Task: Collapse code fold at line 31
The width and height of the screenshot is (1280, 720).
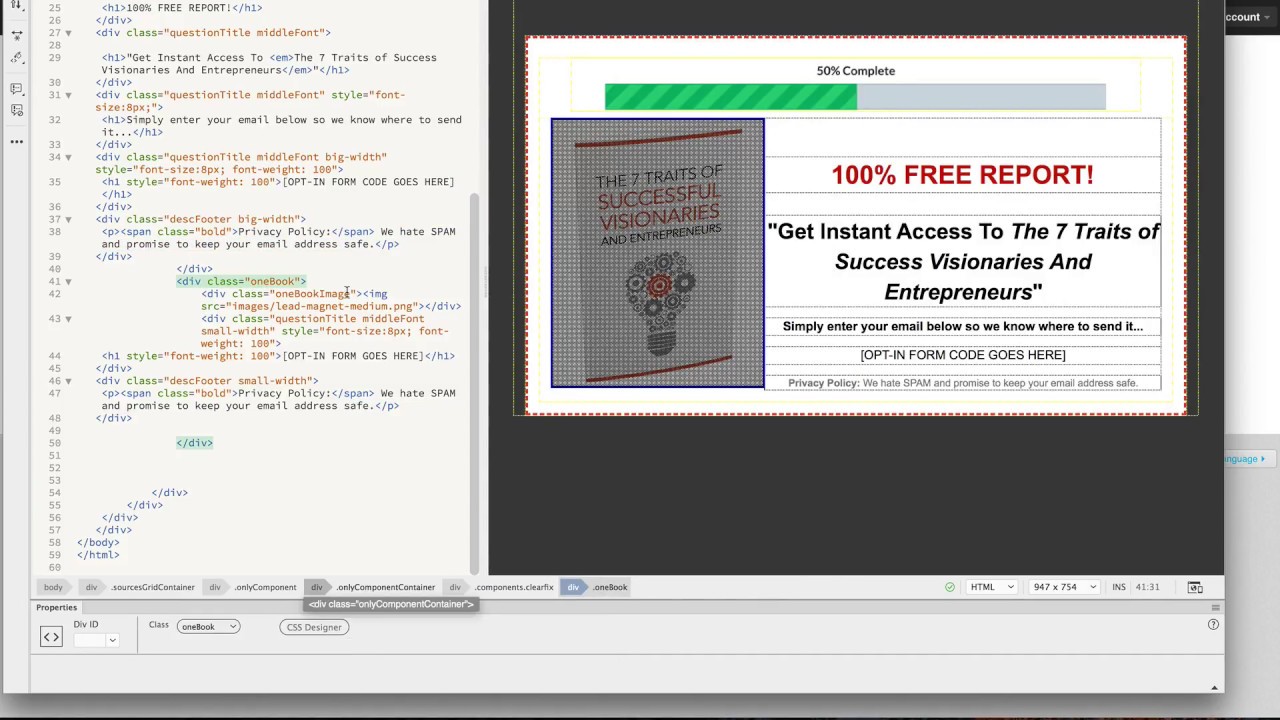Action: pyautogui.click(x=68, y=95)
